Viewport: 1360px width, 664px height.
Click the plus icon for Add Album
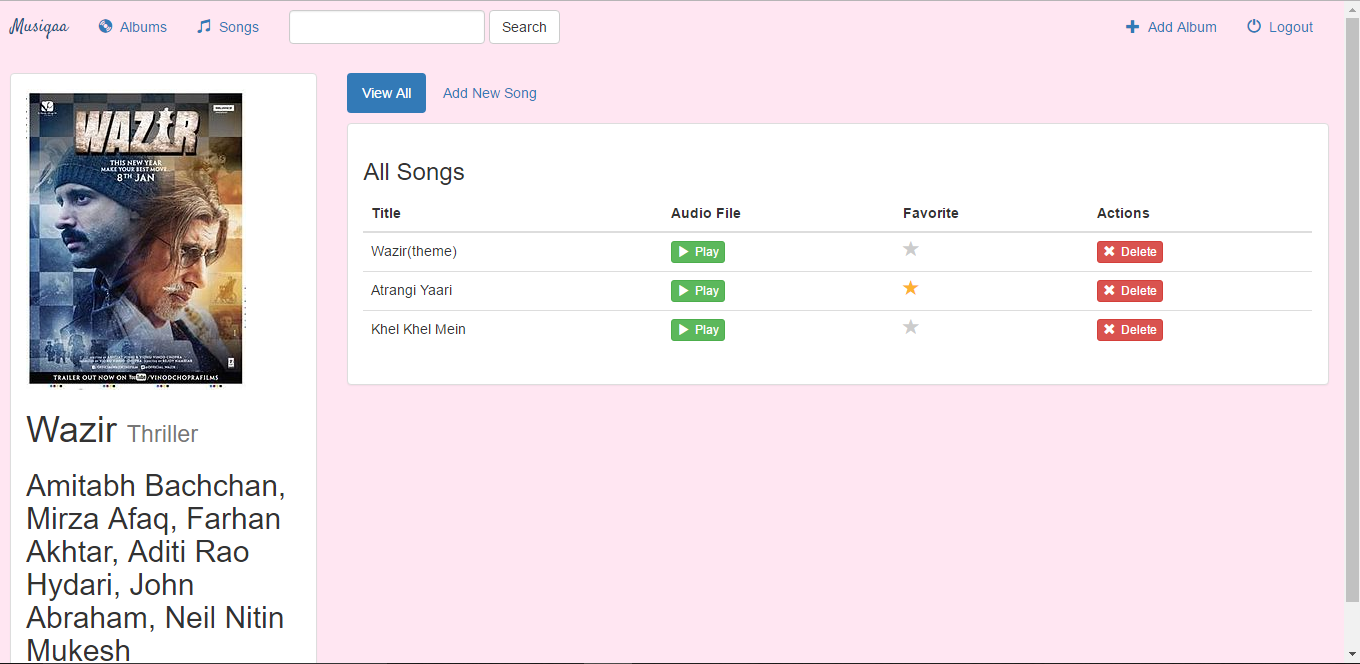point(1132,27)
